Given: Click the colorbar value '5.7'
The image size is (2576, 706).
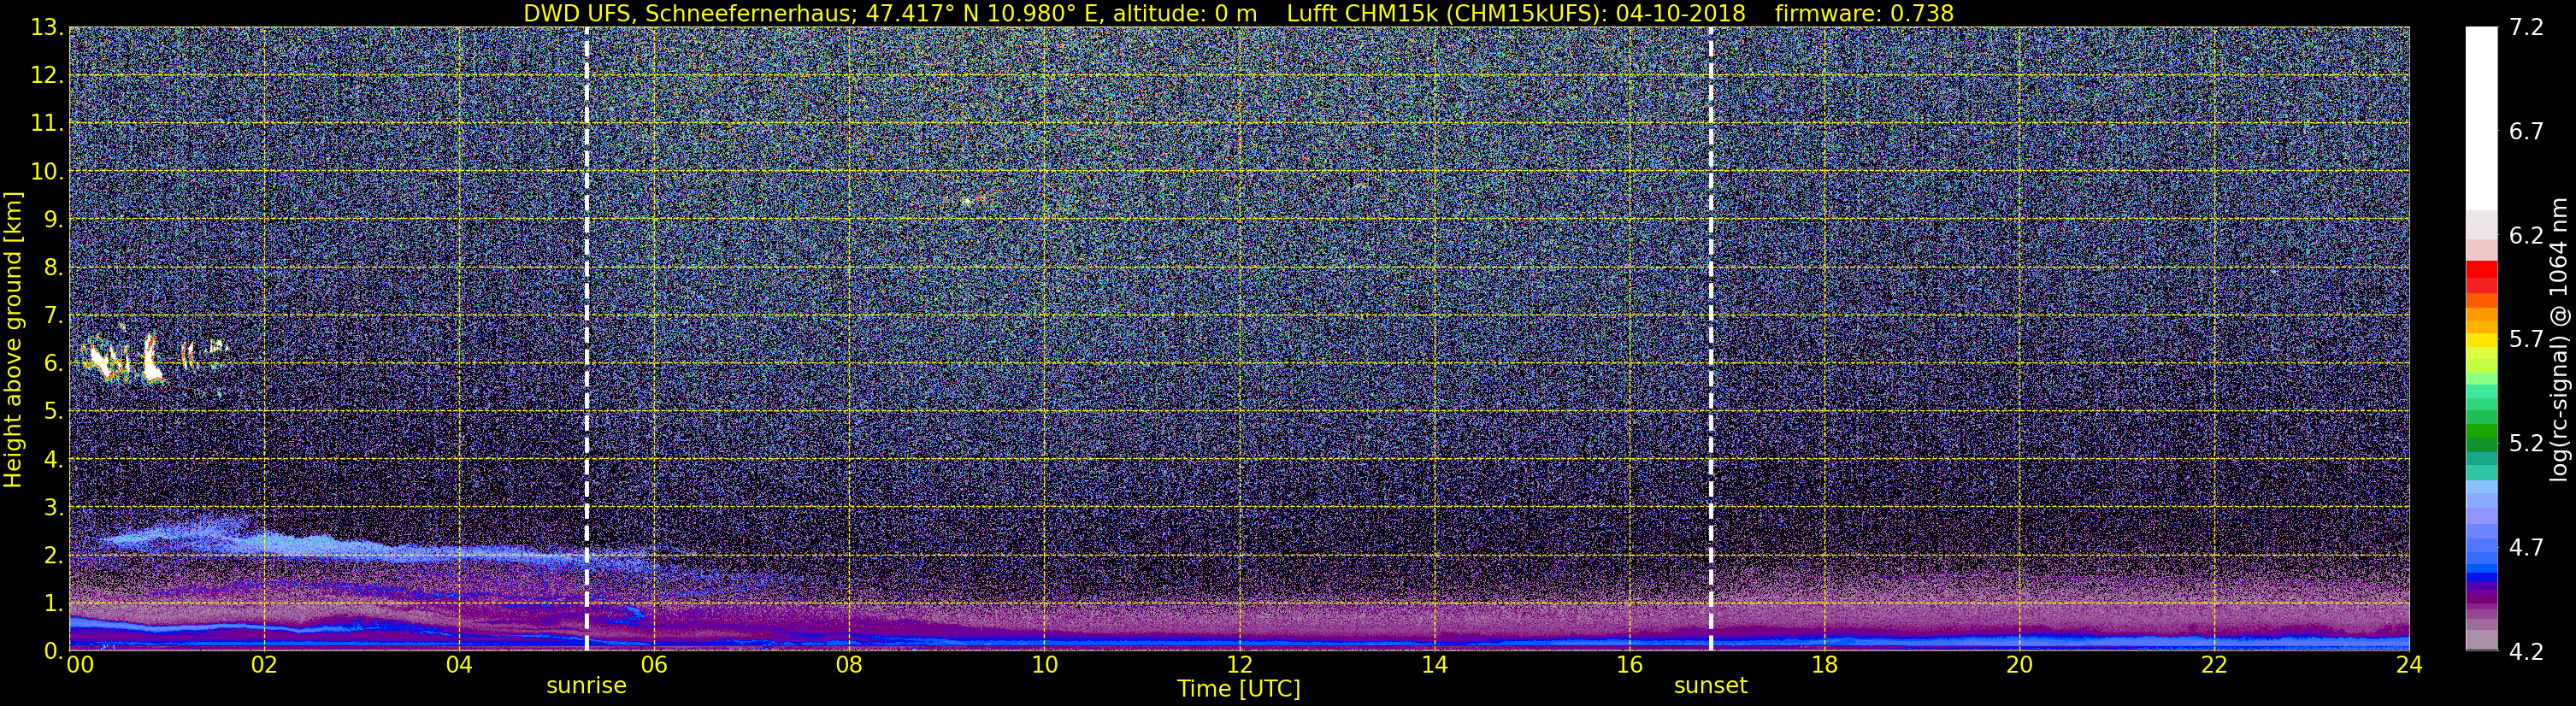Looking at the screenshot, I should coord(2526,340).
